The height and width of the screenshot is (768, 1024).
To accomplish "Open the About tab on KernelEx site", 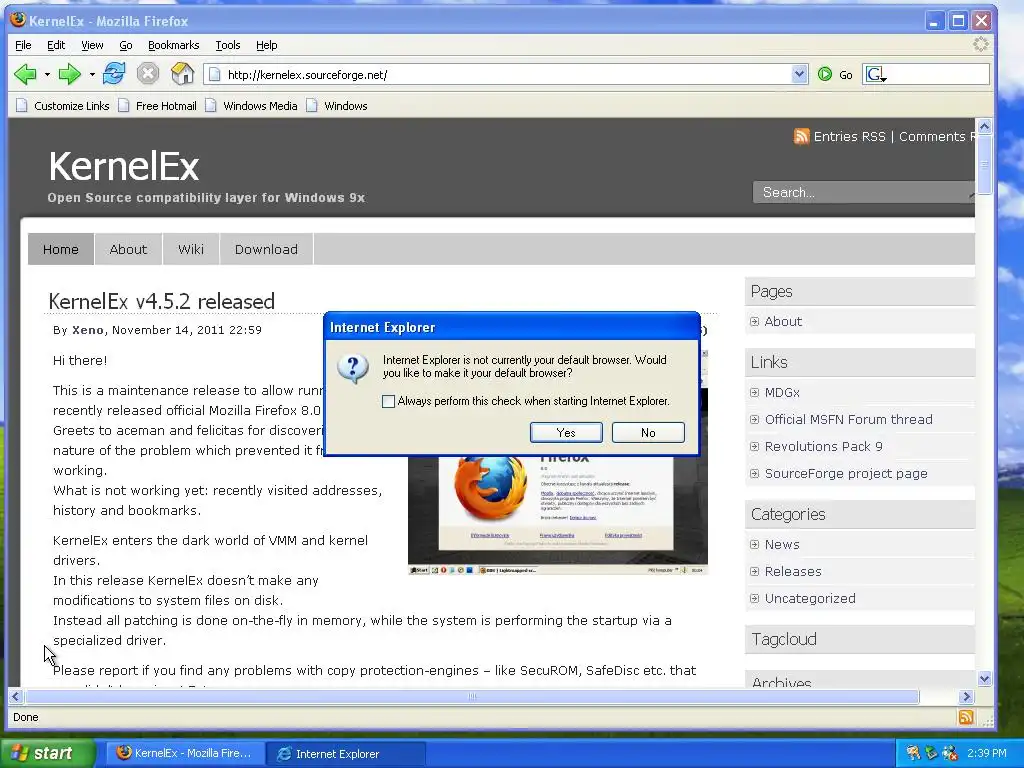I will tap(128, 249).
